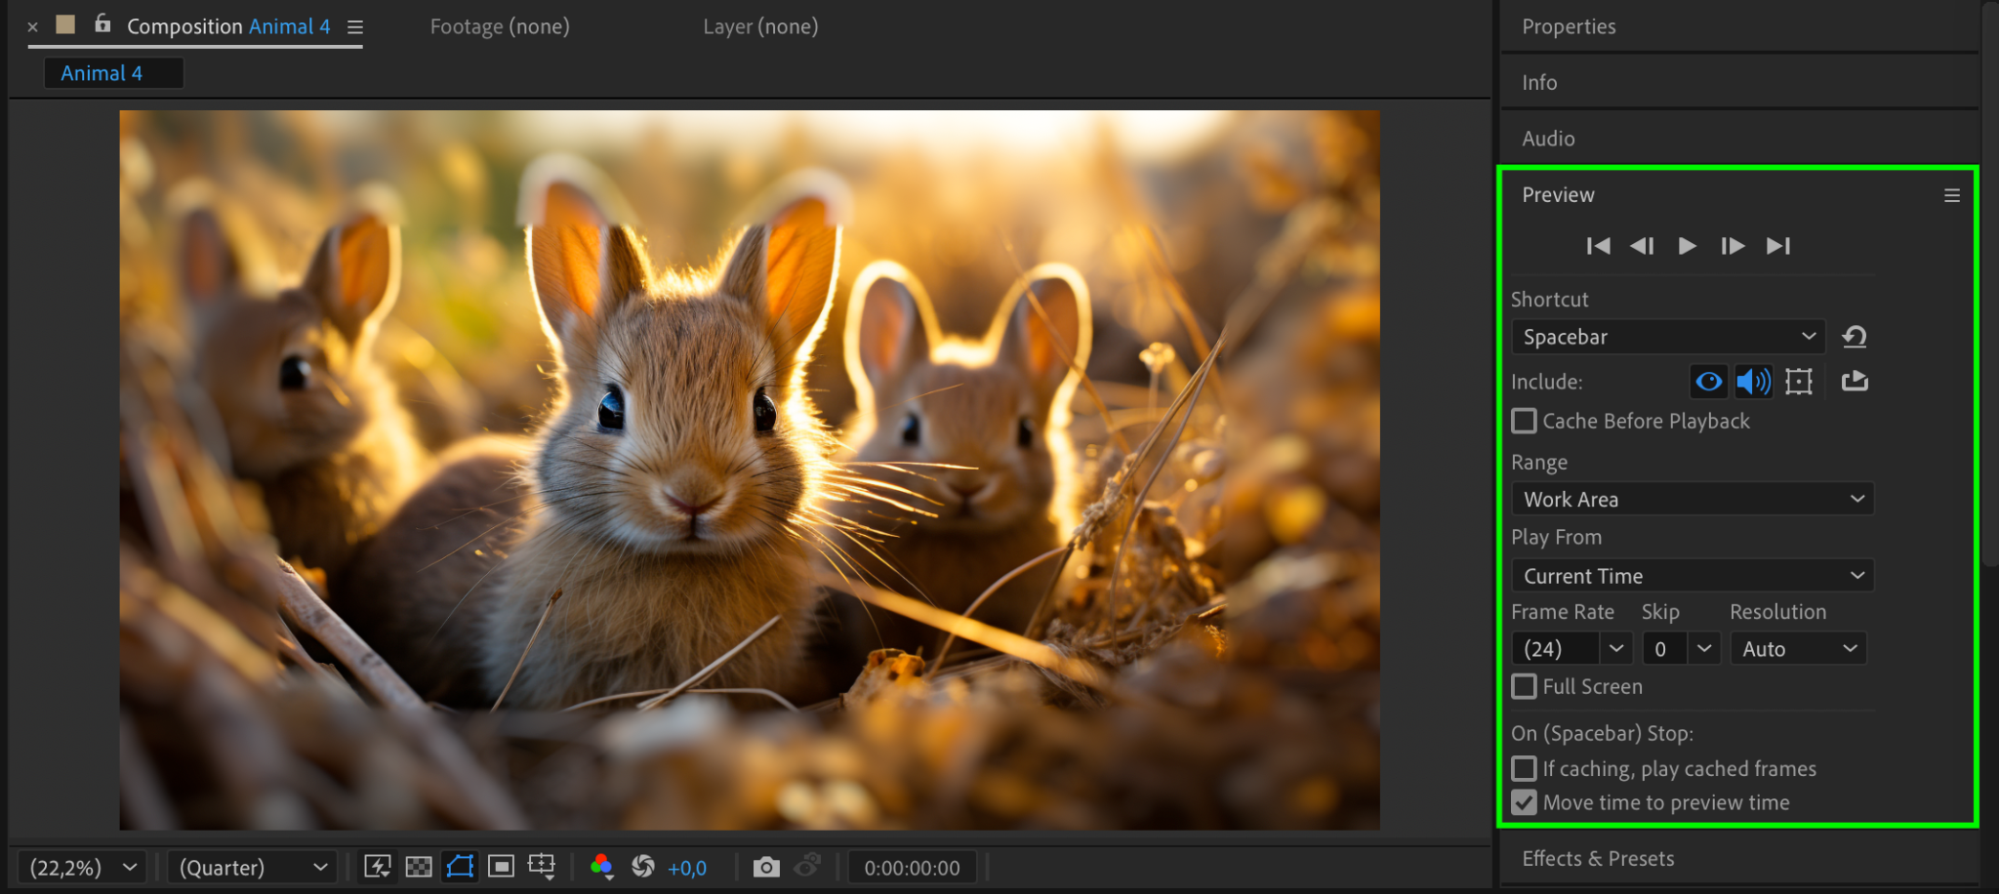Uncheck Move time to preview time

coord(1524,803)
